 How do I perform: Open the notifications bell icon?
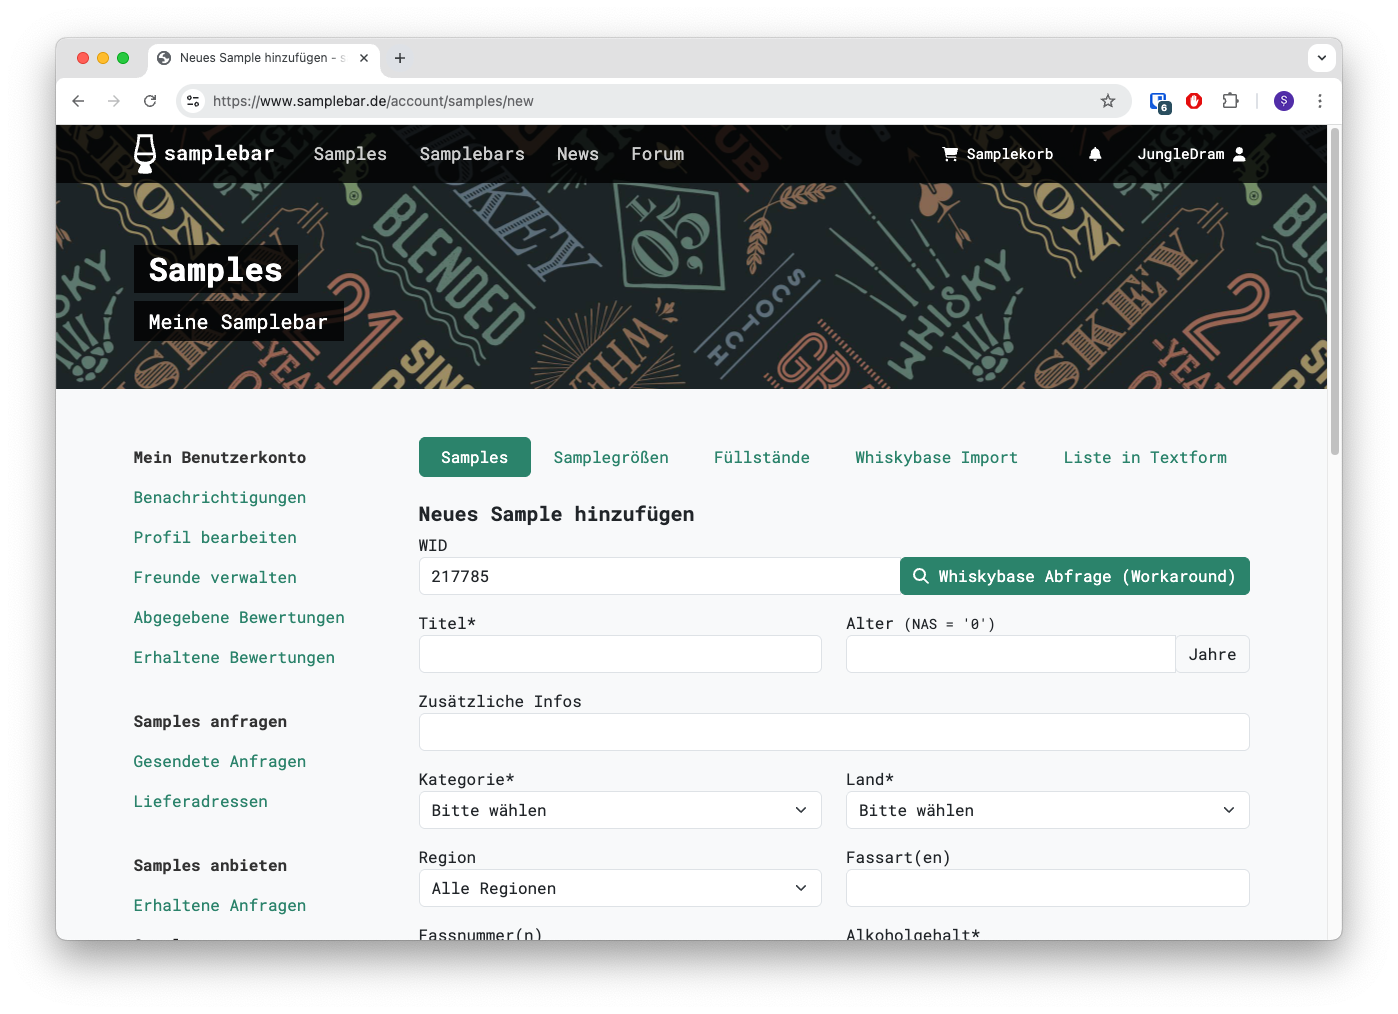1095,154
